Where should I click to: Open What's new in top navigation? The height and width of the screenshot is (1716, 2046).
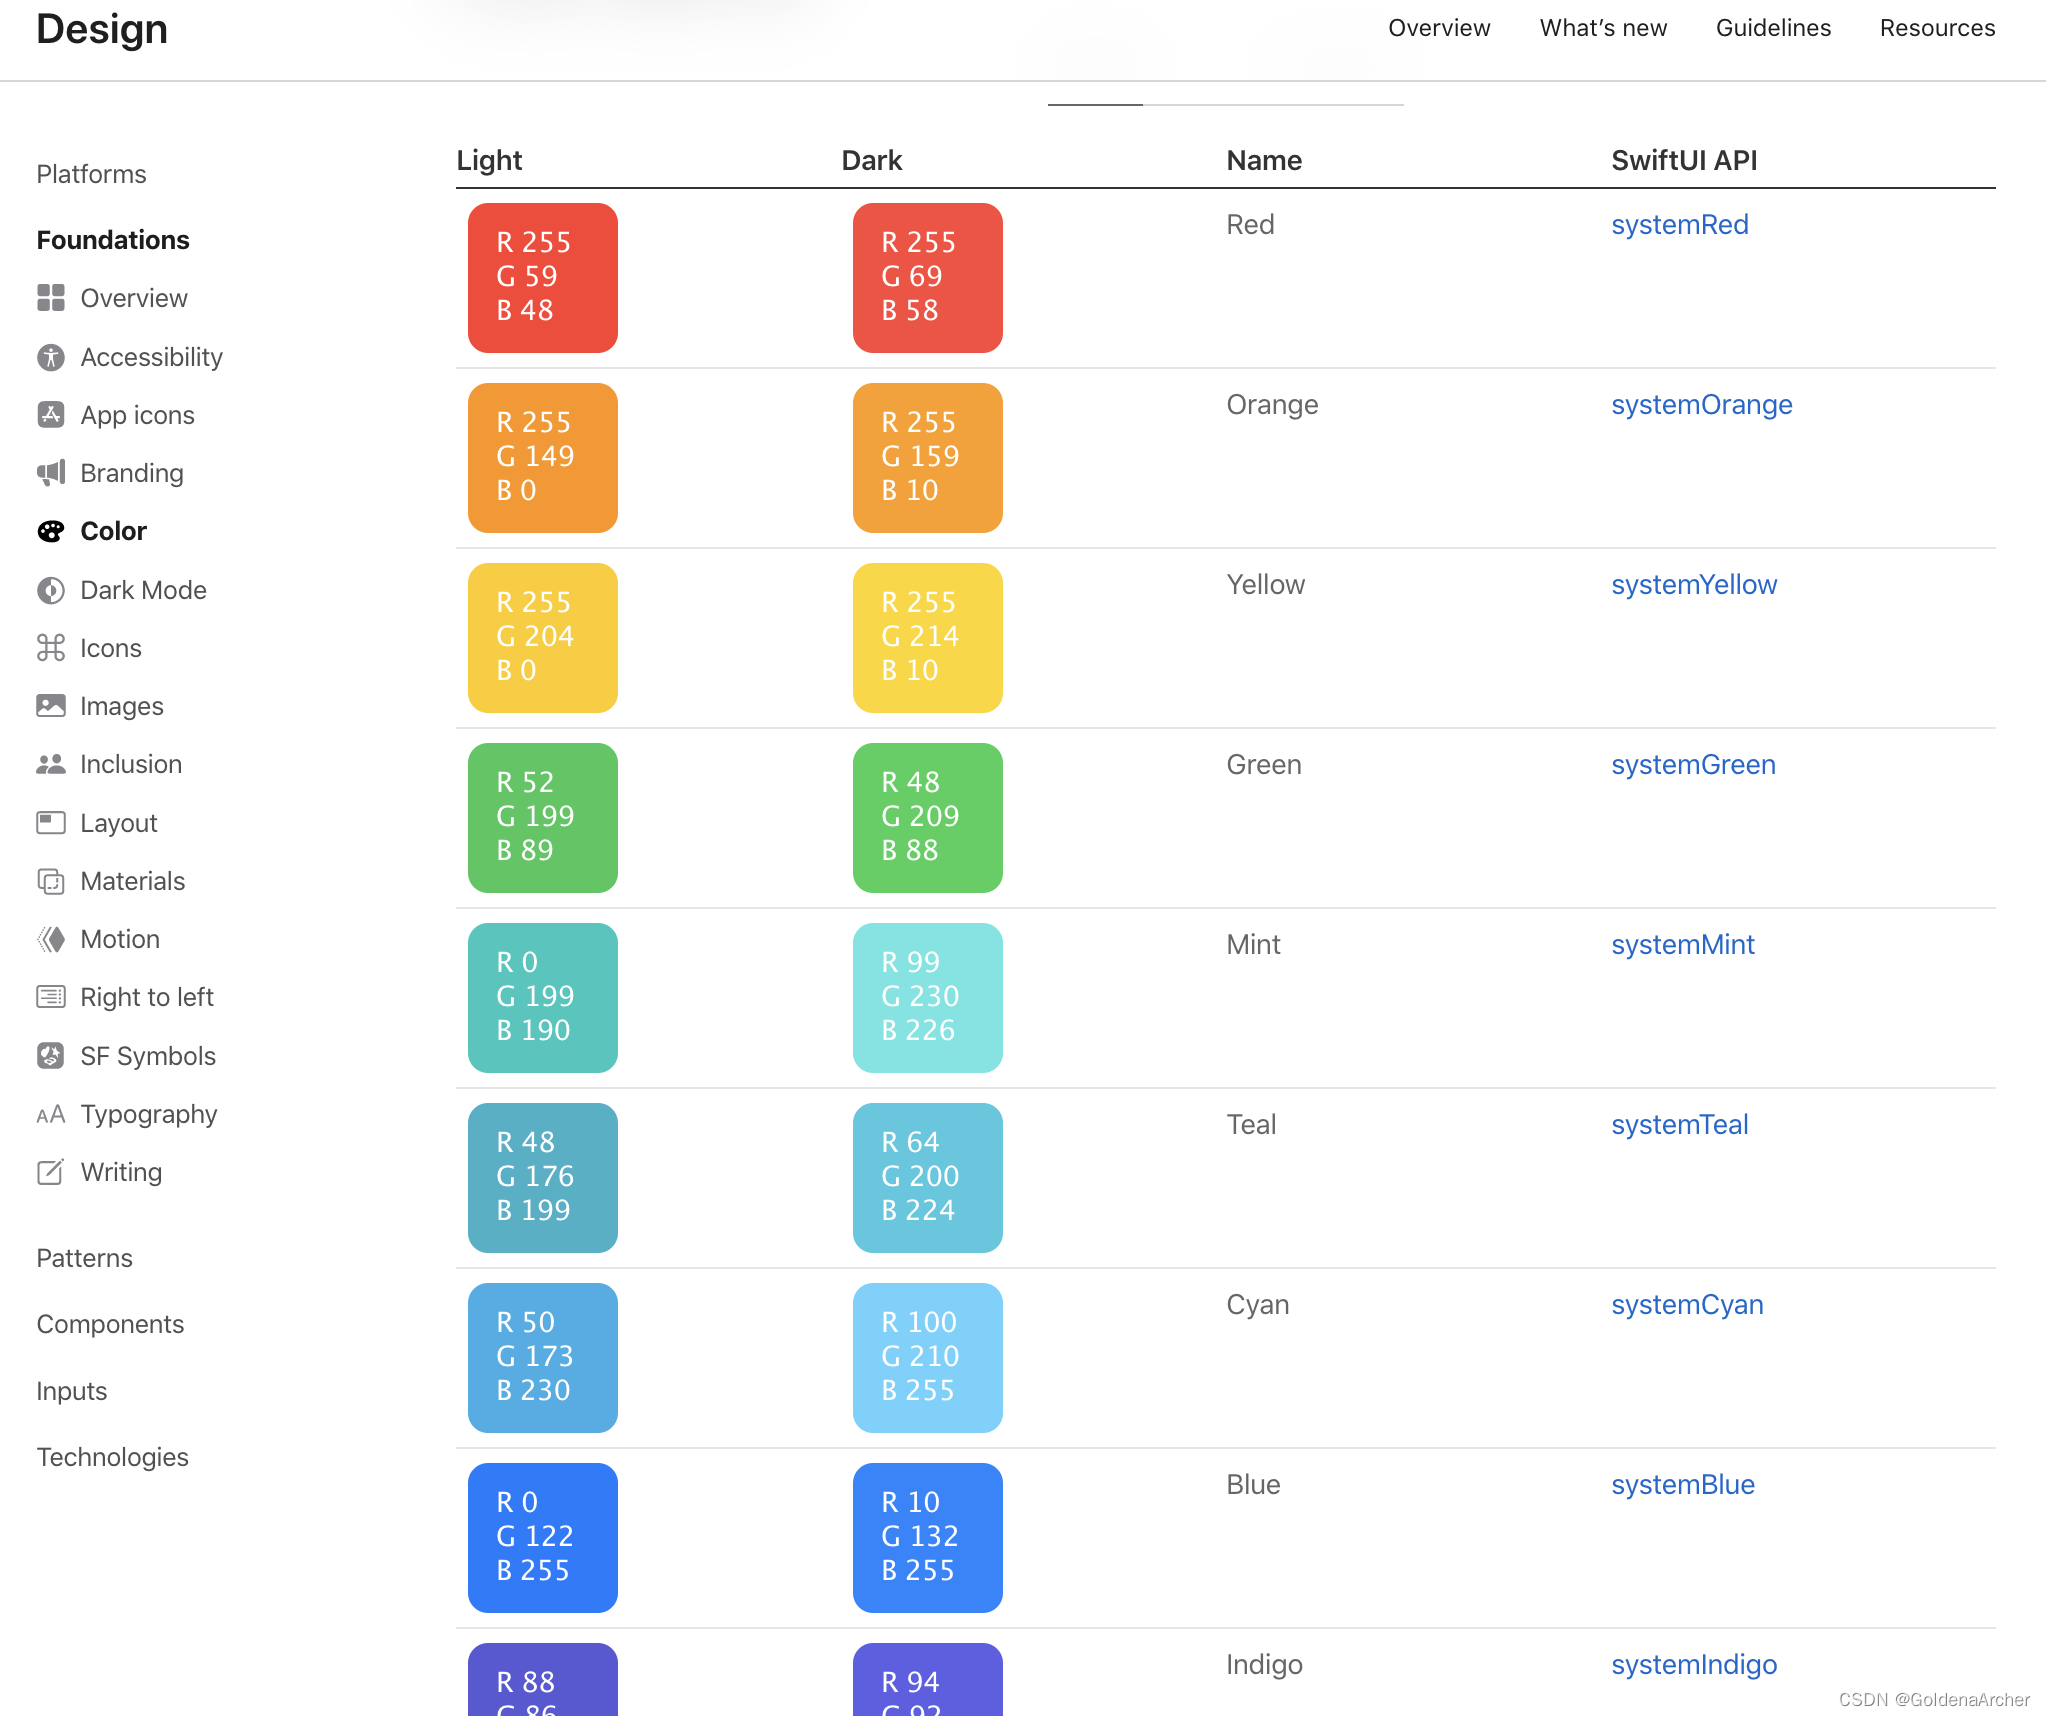coord(1603,28)
